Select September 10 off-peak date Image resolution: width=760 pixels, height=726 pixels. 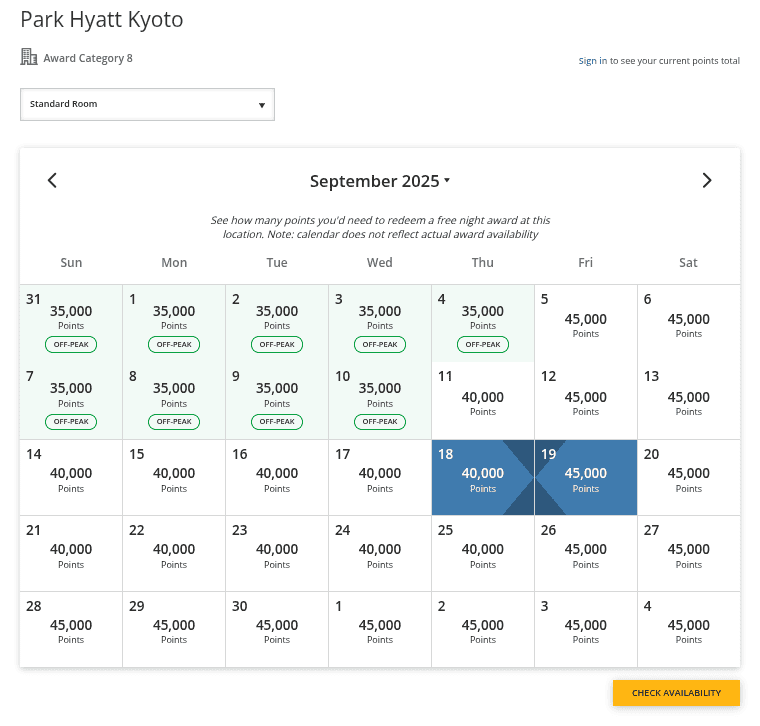[380, 401]
